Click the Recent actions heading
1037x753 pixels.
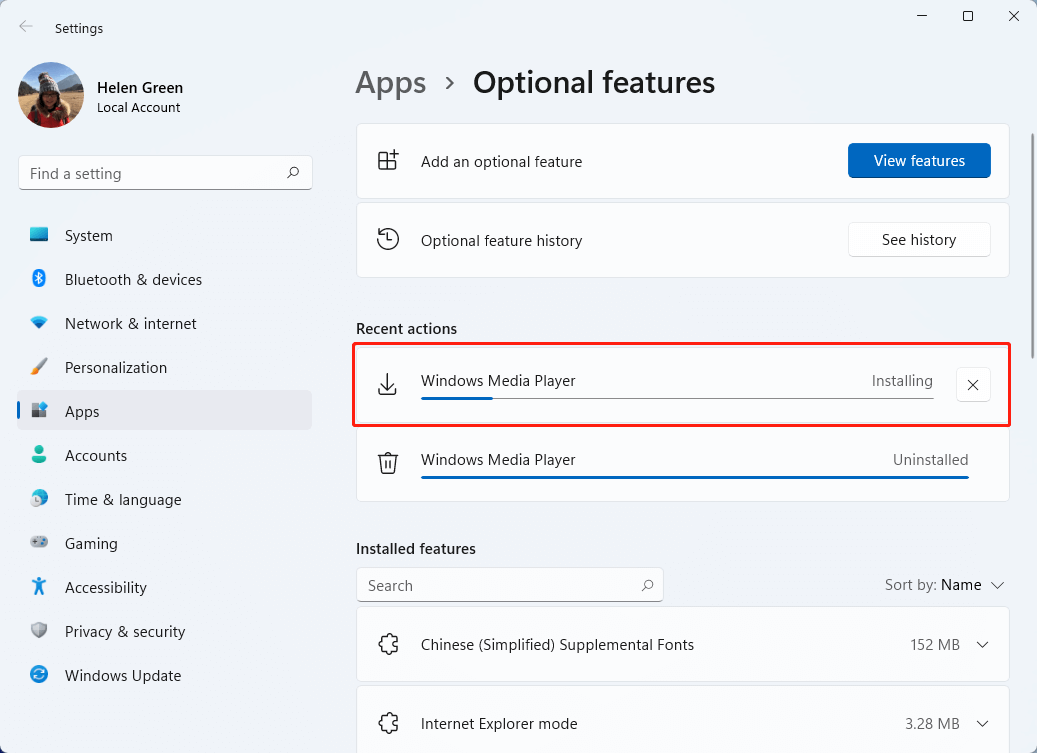click(x=407, y=329)
